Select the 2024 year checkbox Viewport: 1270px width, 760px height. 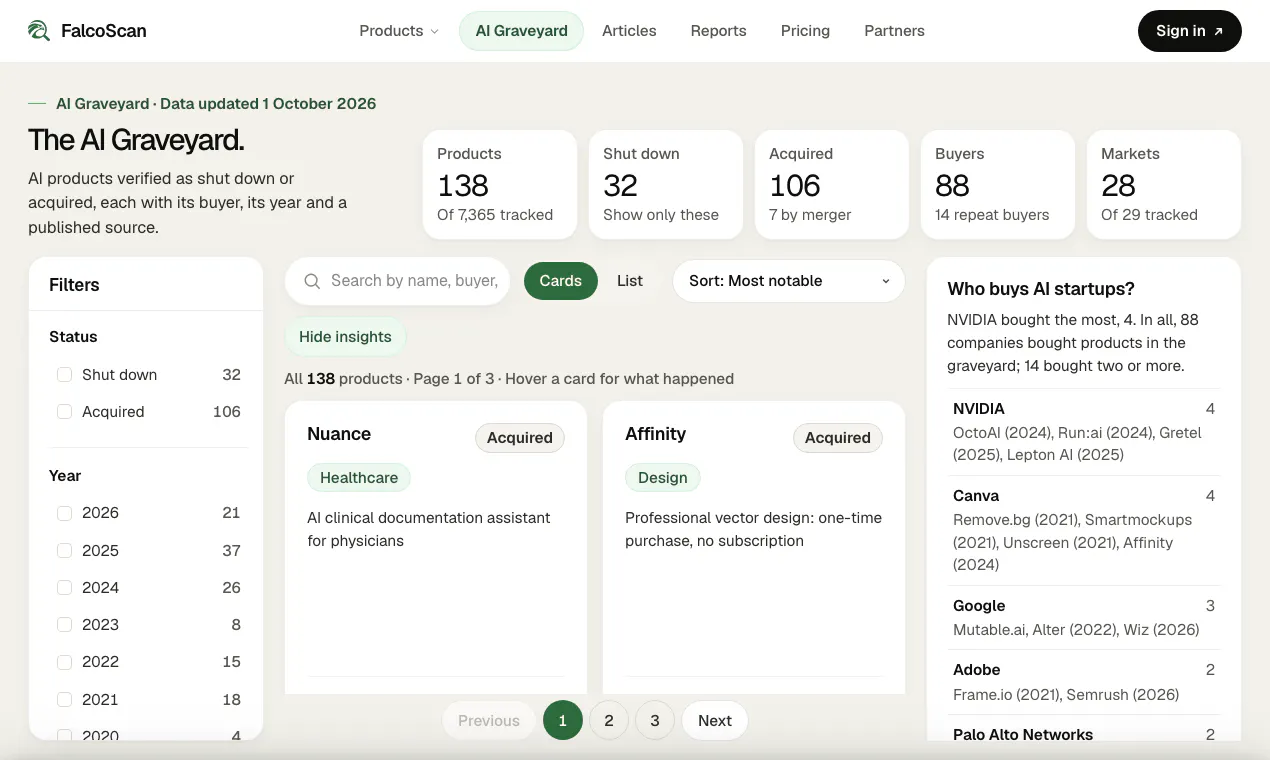pyautogui.click(x=64, y=588)
